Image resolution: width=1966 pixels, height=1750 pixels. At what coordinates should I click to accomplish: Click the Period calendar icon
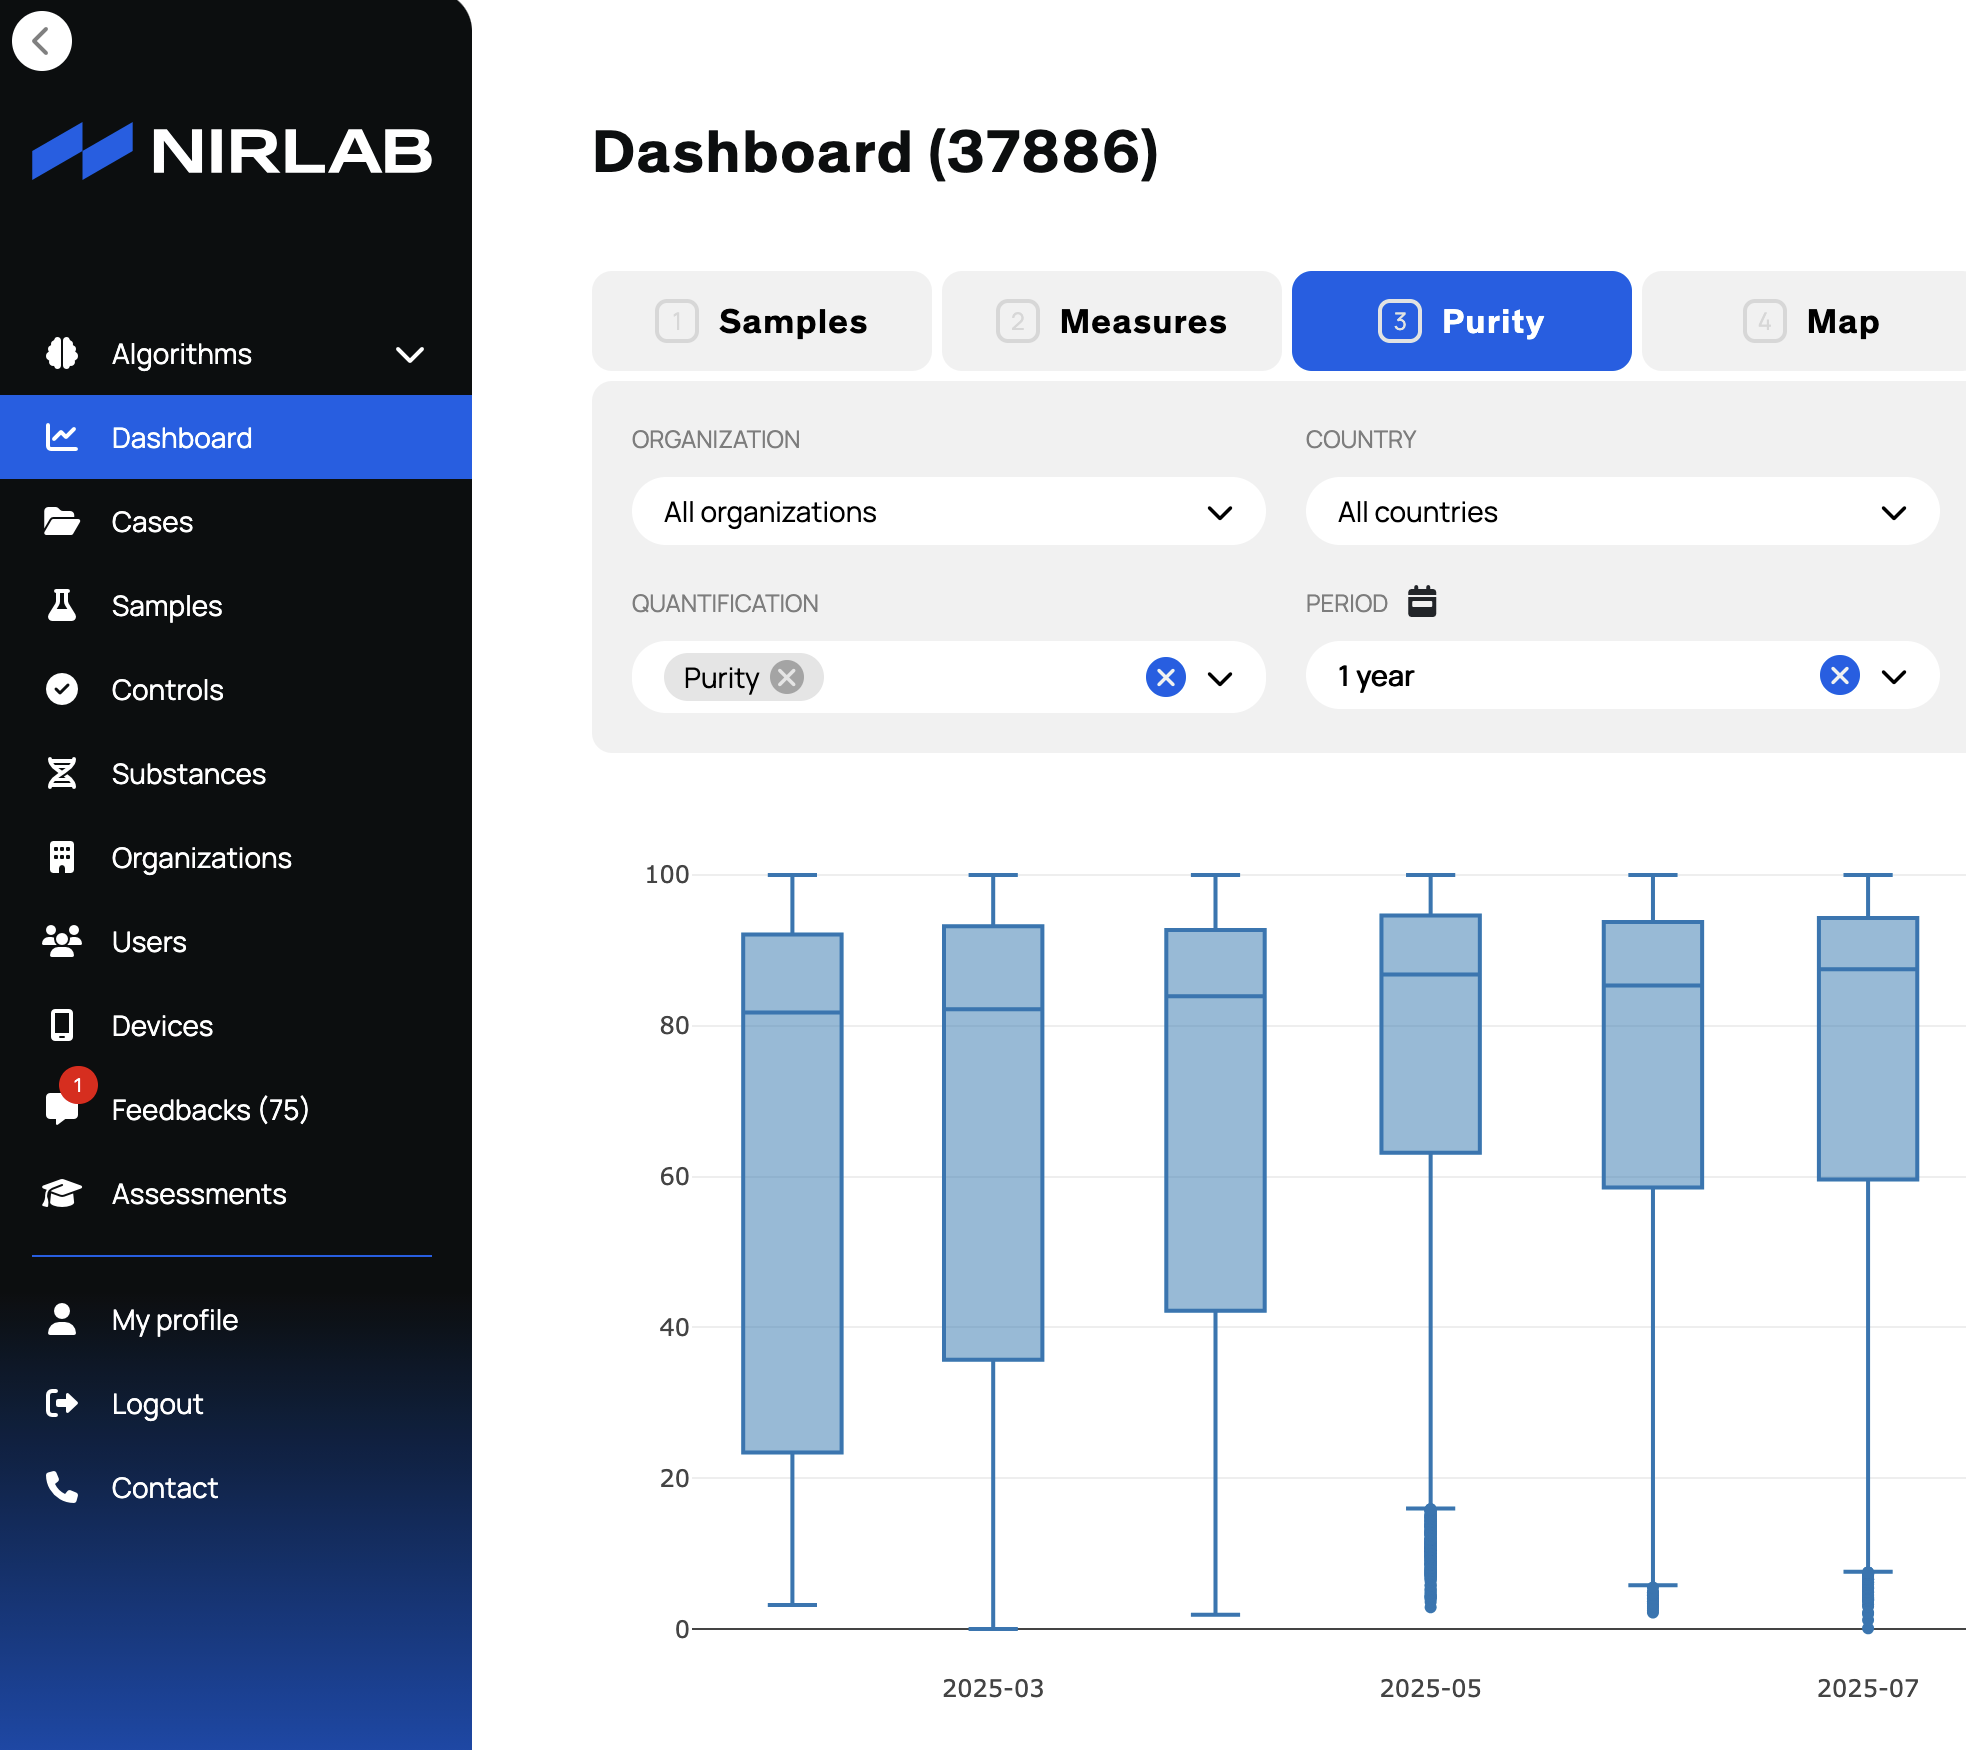click(x=1421, y=602)
